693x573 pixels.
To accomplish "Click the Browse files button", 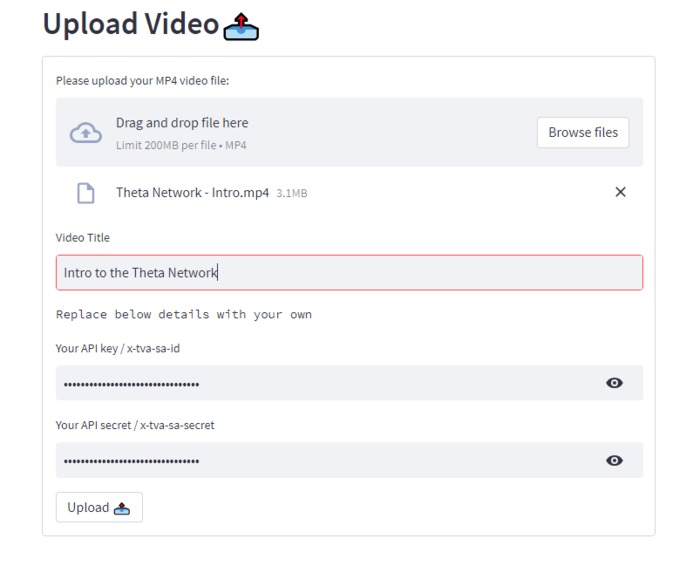I will (583, 132).
